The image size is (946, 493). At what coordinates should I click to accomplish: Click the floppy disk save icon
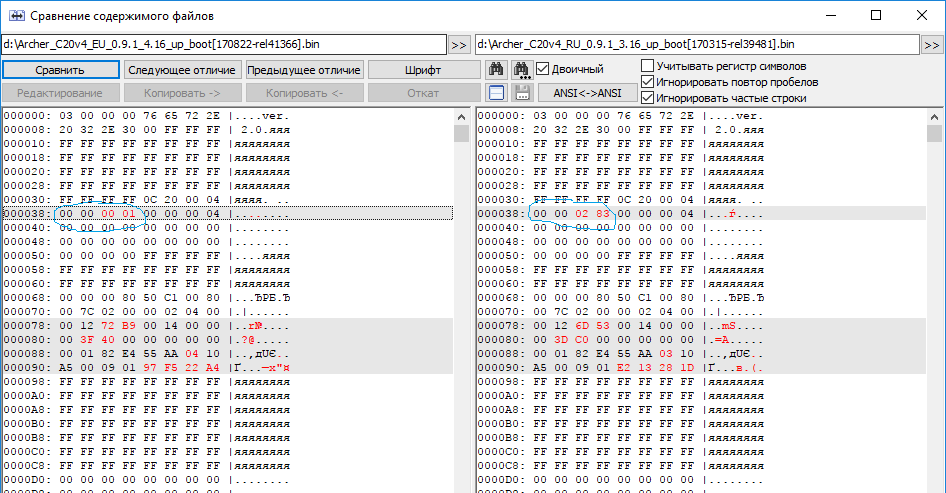tap(522, 93)
